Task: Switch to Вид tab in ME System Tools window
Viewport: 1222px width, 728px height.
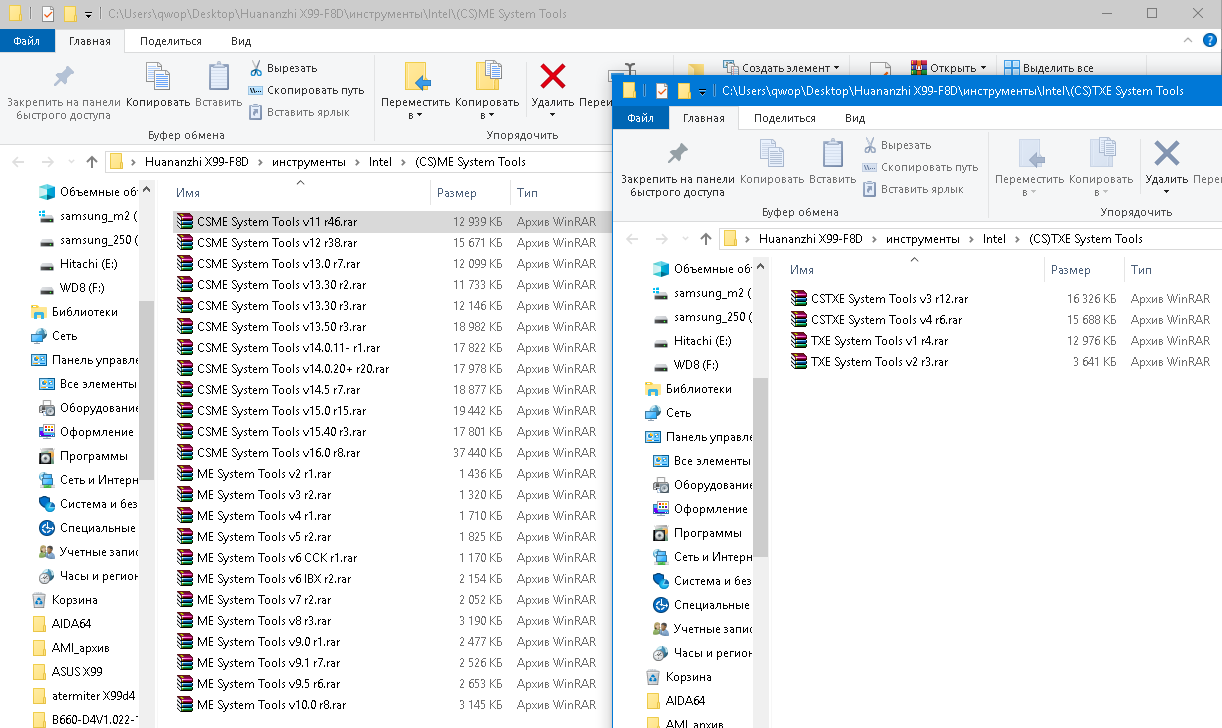Action: pyautogui.click(x=241, y=41)
